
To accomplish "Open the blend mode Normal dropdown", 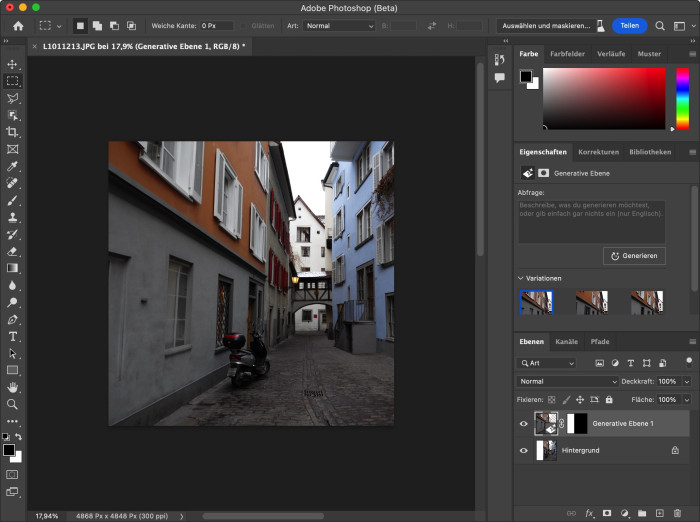I will 567,381.
